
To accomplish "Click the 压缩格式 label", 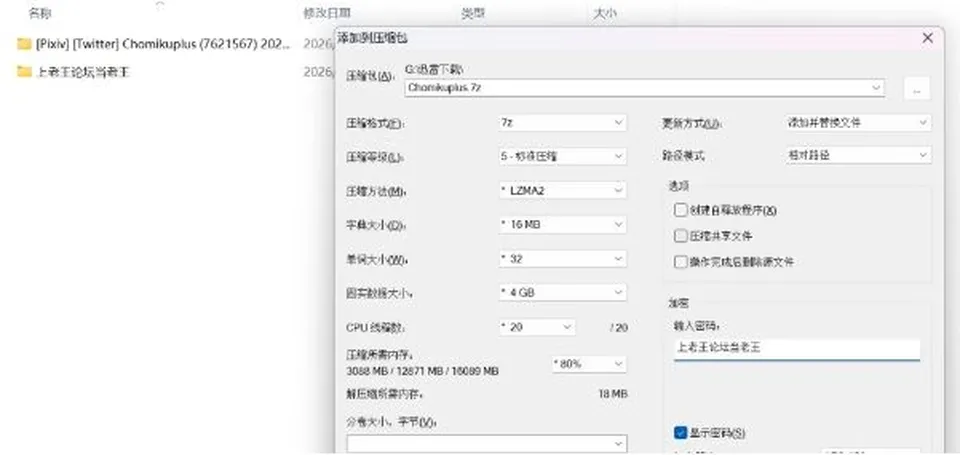I will 375,123.
